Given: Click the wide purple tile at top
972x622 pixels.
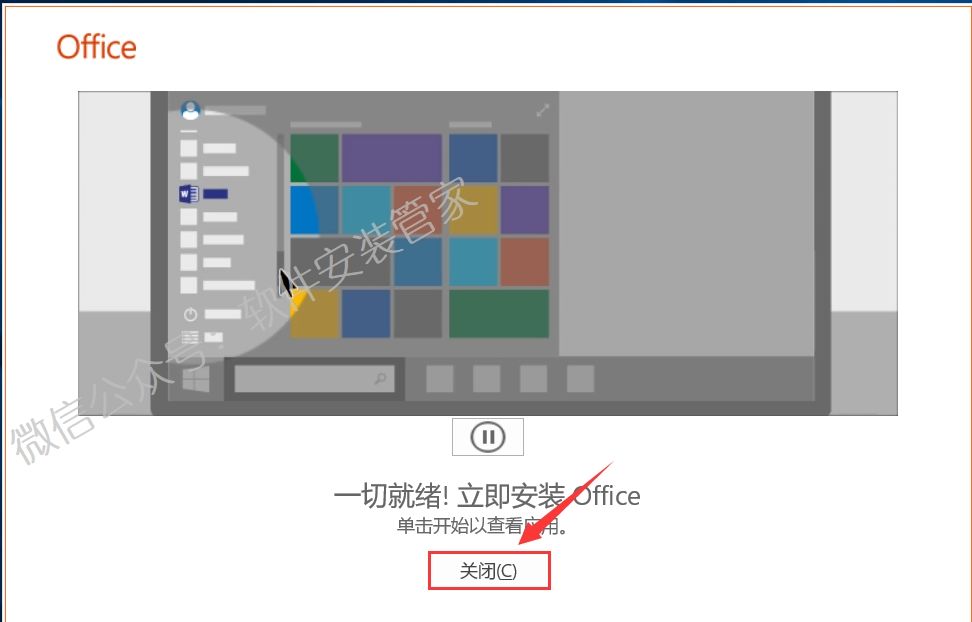Looking at the screenshot, I should click(392, 153).
